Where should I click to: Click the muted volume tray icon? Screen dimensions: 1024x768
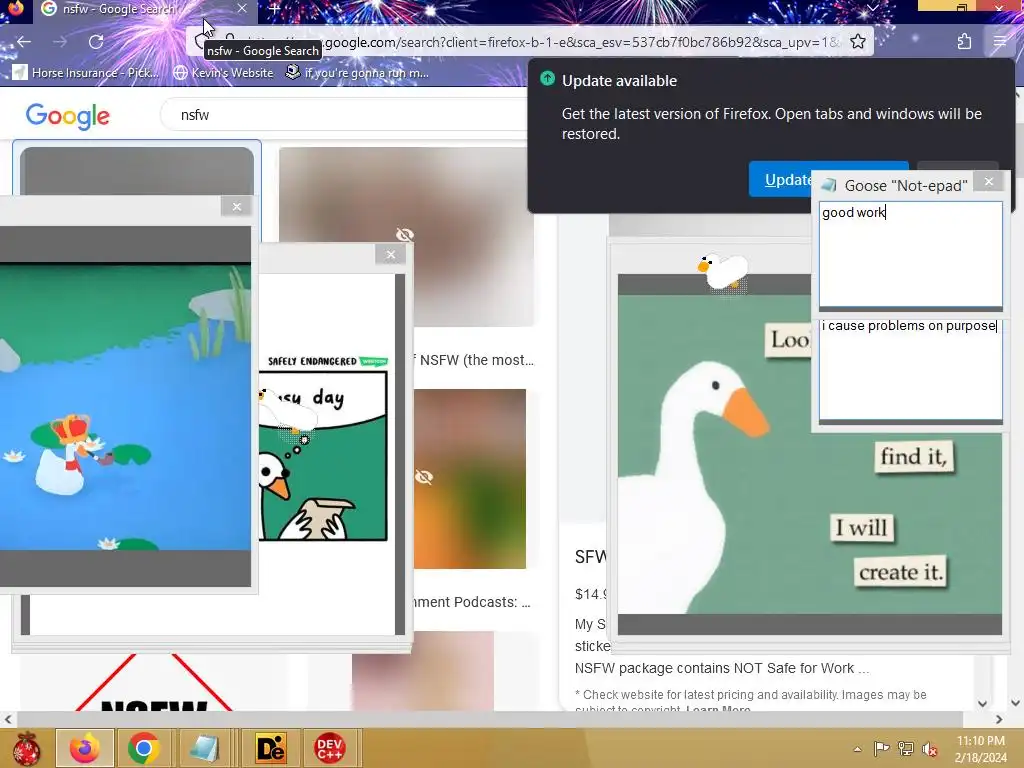tap(930, 748)
